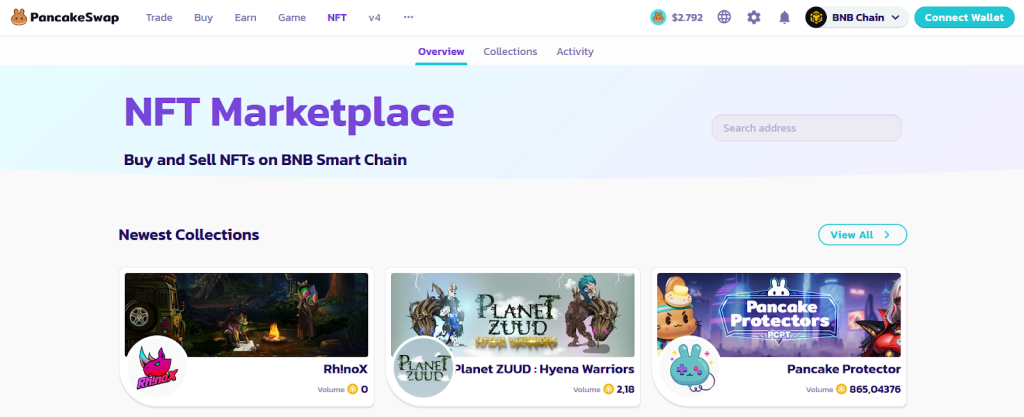Screen dimensions: 1024x417
Task: Open the three-dots more menu
Action: click(408, 18)
